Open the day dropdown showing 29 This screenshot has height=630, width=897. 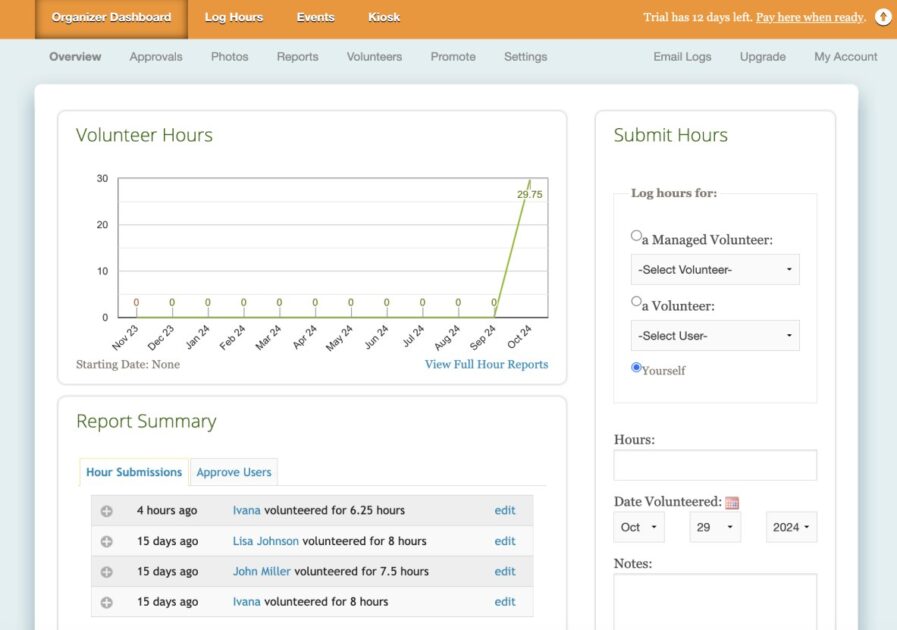pos(715,527)
